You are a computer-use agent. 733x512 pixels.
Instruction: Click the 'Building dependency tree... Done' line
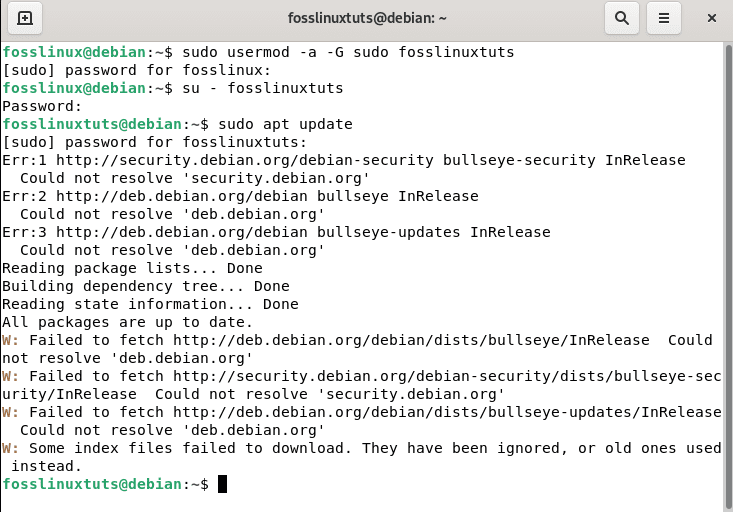click(x=146, y=286)
